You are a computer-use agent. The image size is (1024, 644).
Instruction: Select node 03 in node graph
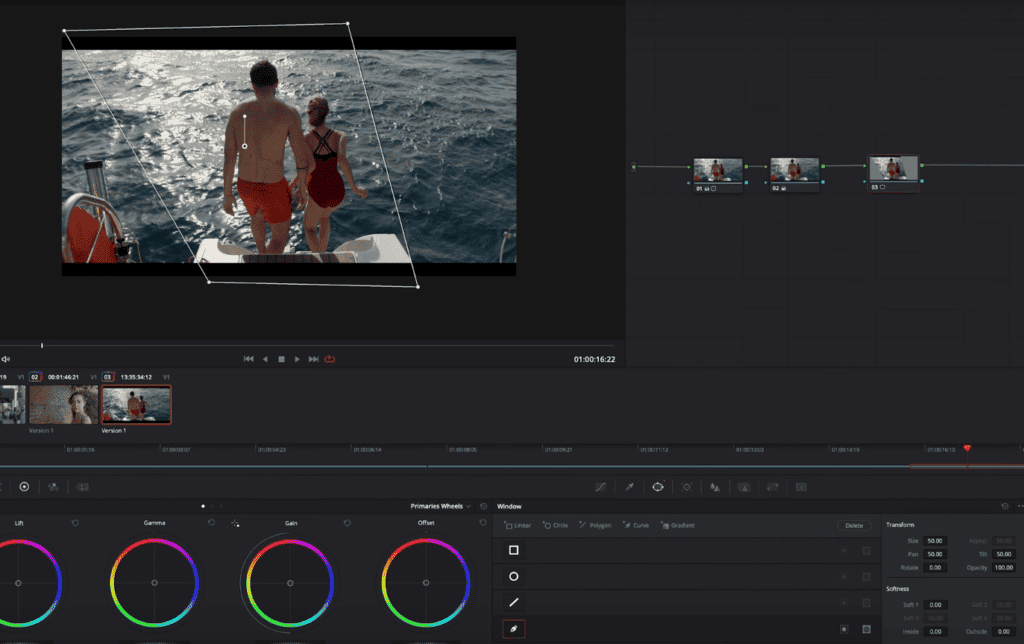pos(893,174)
